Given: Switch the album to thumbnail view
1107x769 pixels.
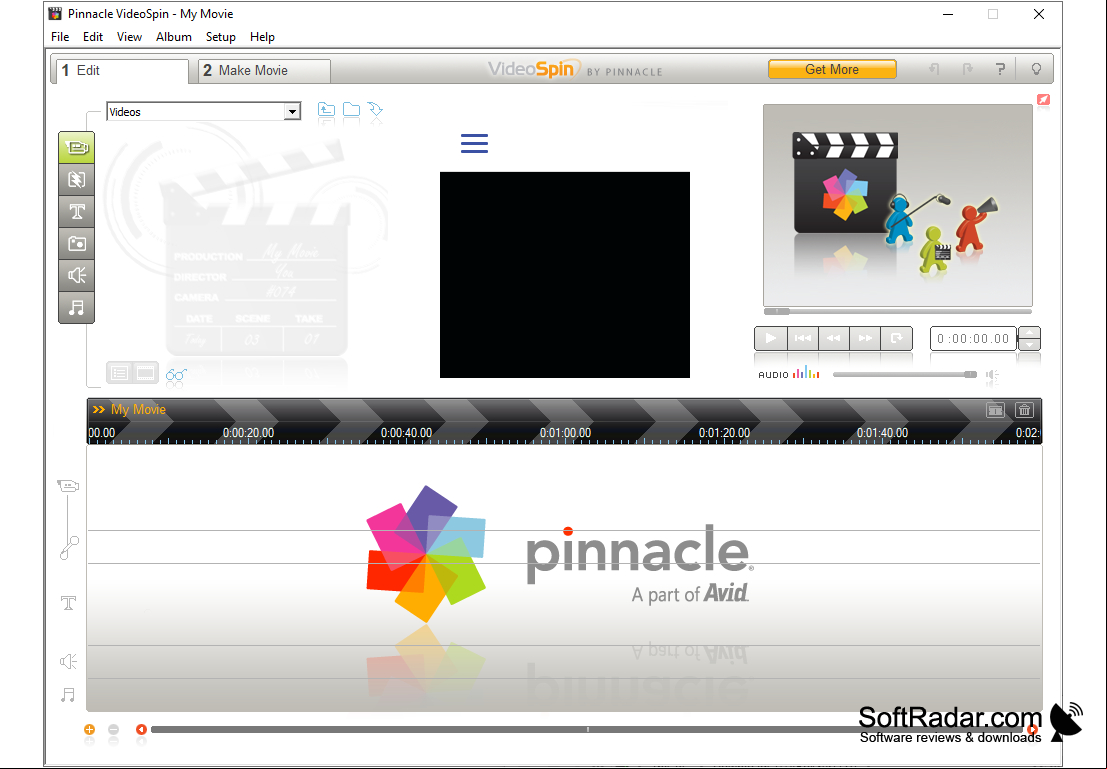Looking at the screenshot, I should [145, 373].
